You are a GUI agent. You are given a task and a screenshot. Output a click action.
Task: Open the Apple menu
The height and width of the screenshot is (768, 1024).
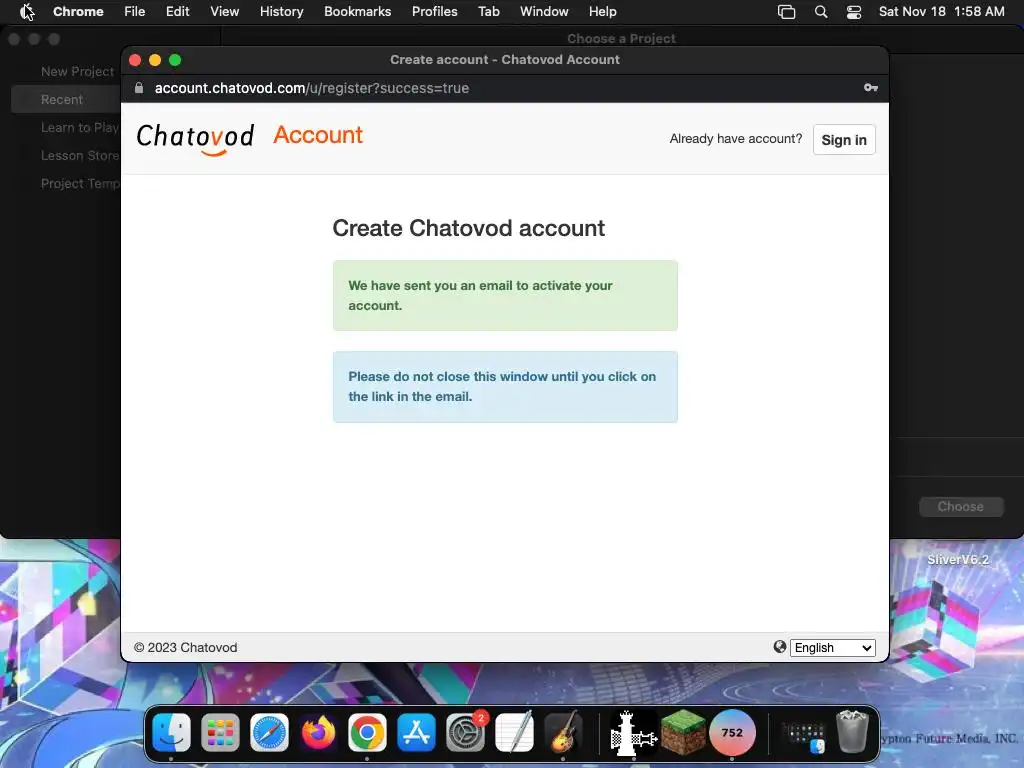tap(26, 12)
